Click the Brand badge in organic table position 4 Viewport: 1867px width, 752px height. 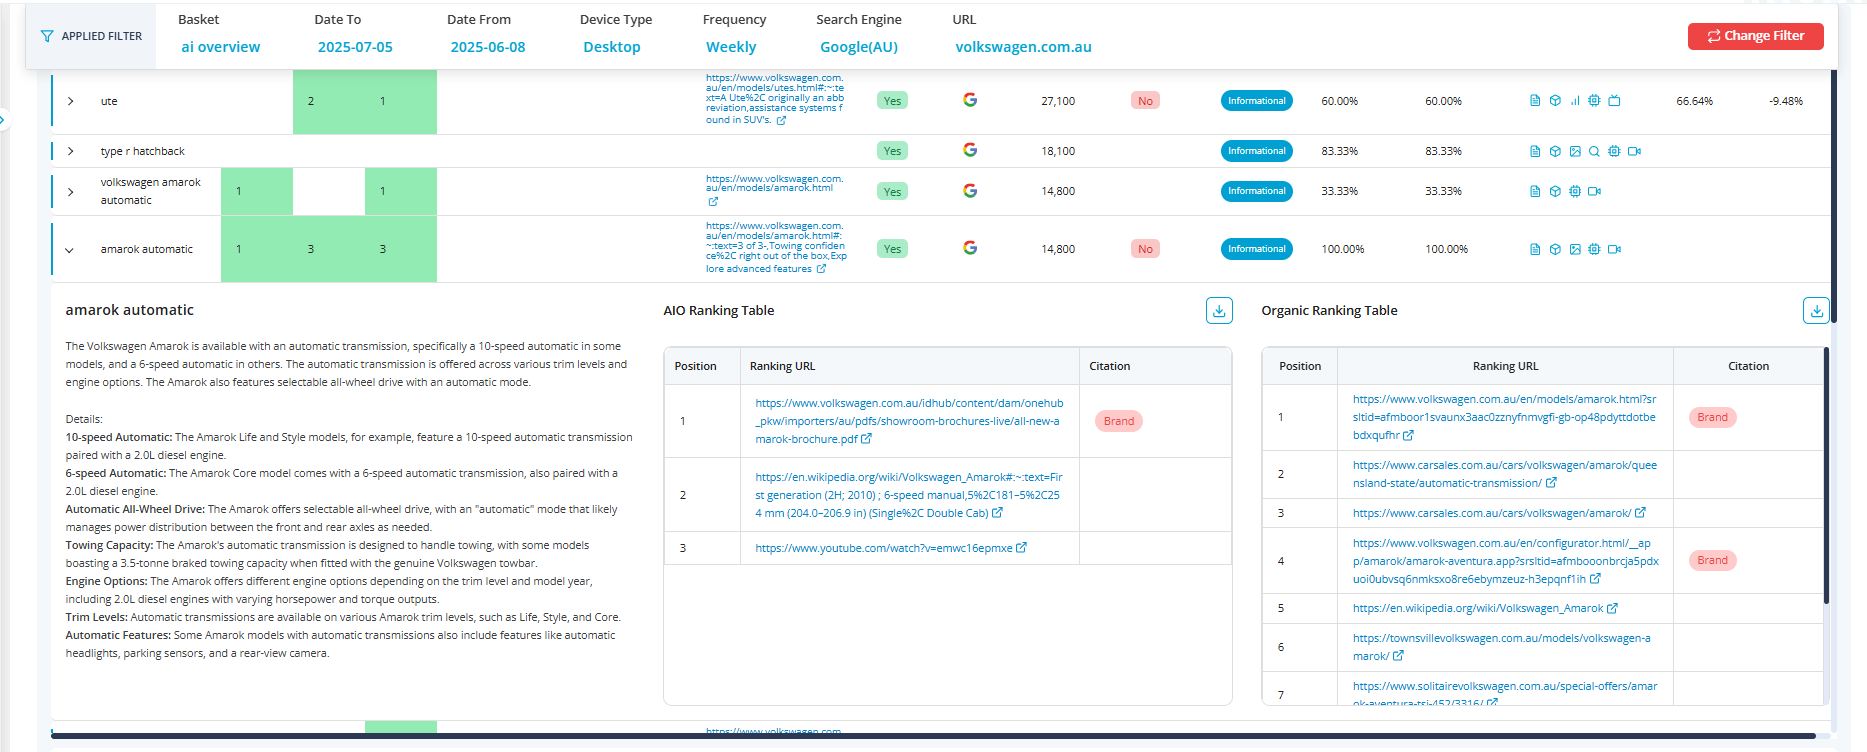tap(1712, 560)
